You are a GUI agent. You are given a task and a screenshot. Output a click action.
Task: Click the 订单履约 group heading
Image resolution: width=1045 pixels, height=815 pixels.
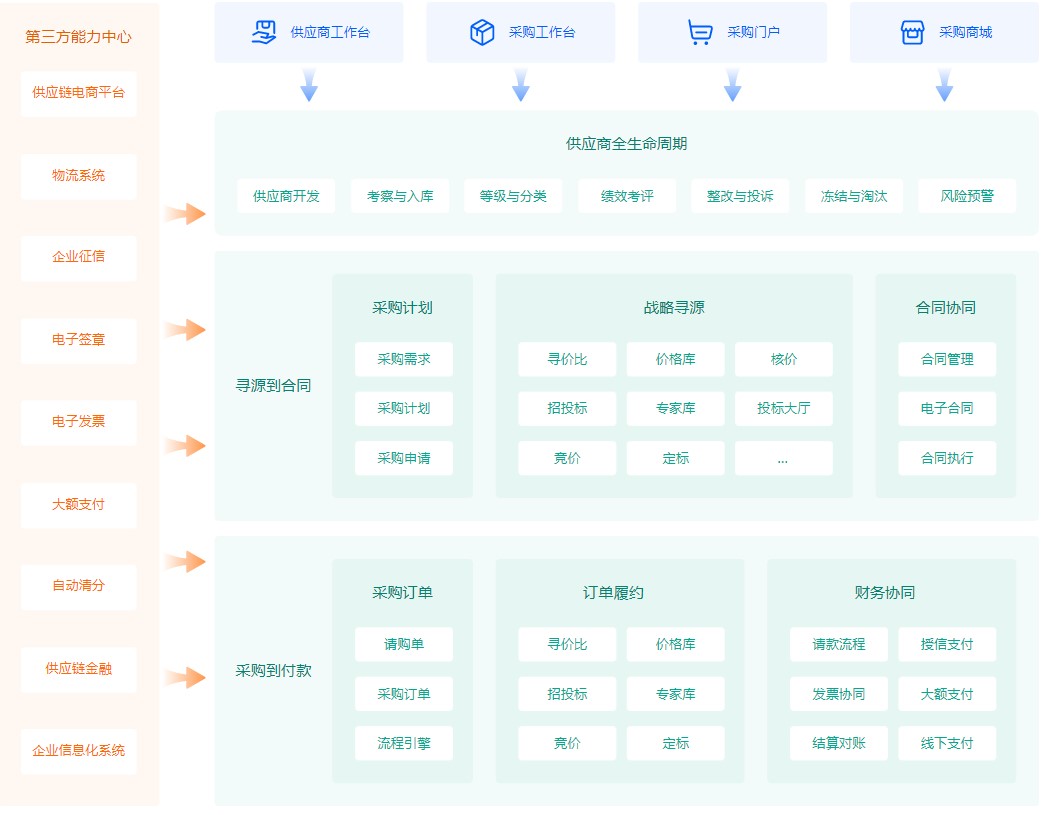click(x=613, y=592)
